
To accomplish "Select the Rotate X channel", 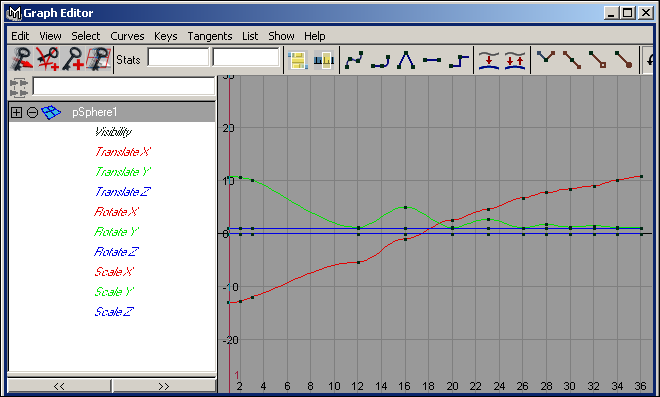I will (116, 212).
